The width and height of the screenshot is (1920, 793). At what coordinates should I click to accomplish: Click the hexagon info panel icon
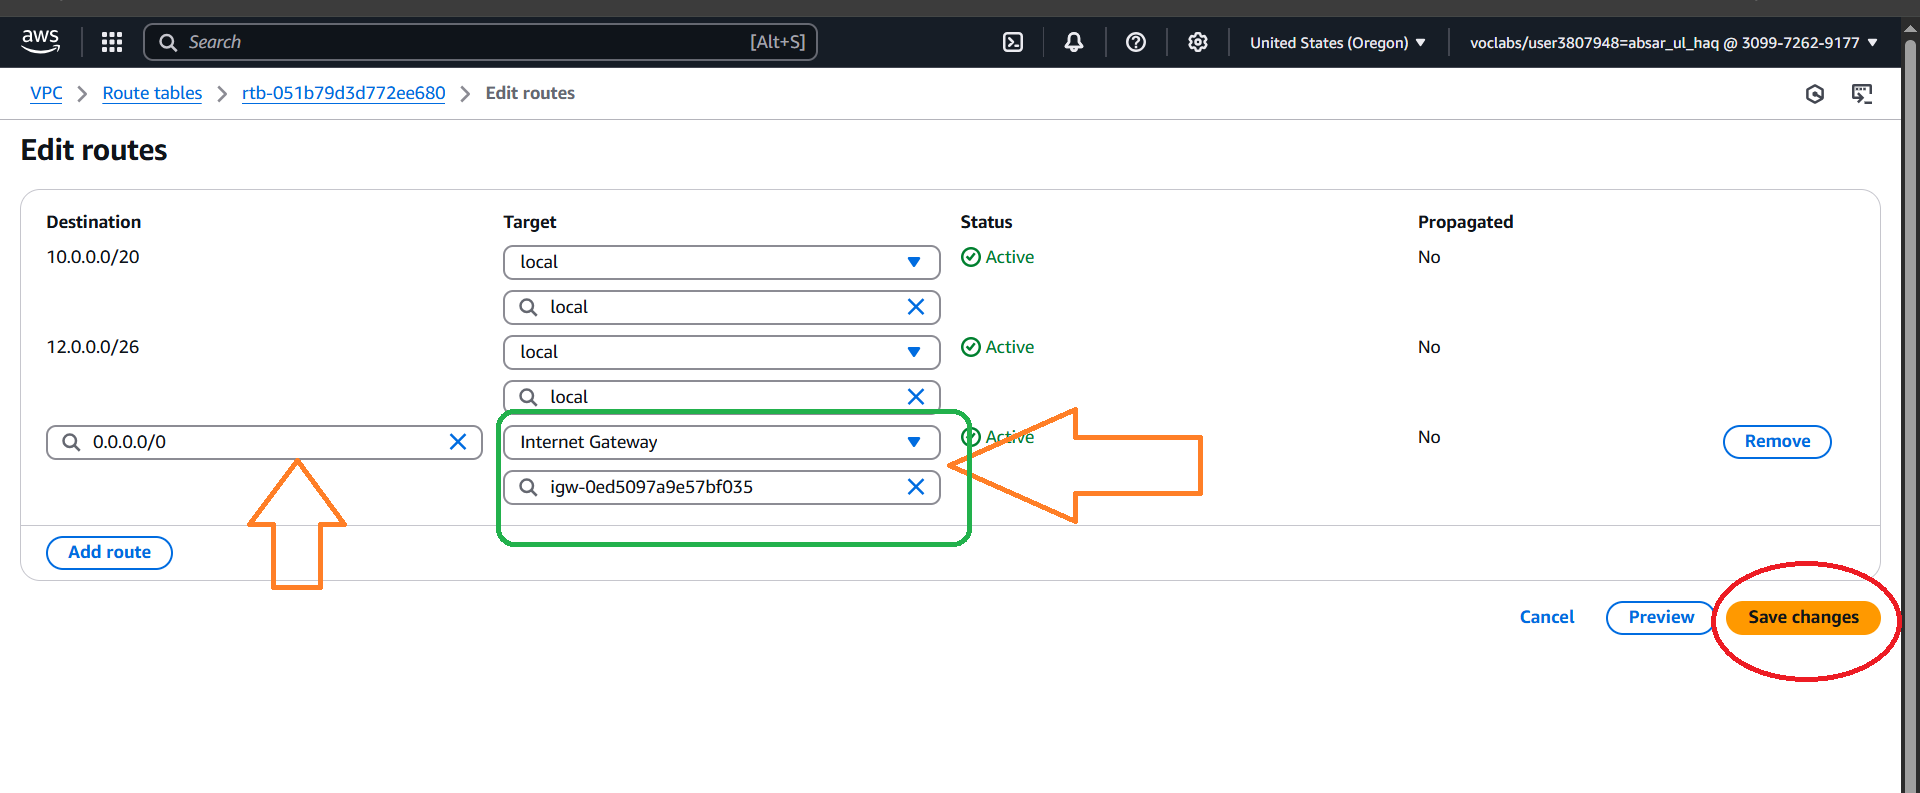(x=1815, y=94)
